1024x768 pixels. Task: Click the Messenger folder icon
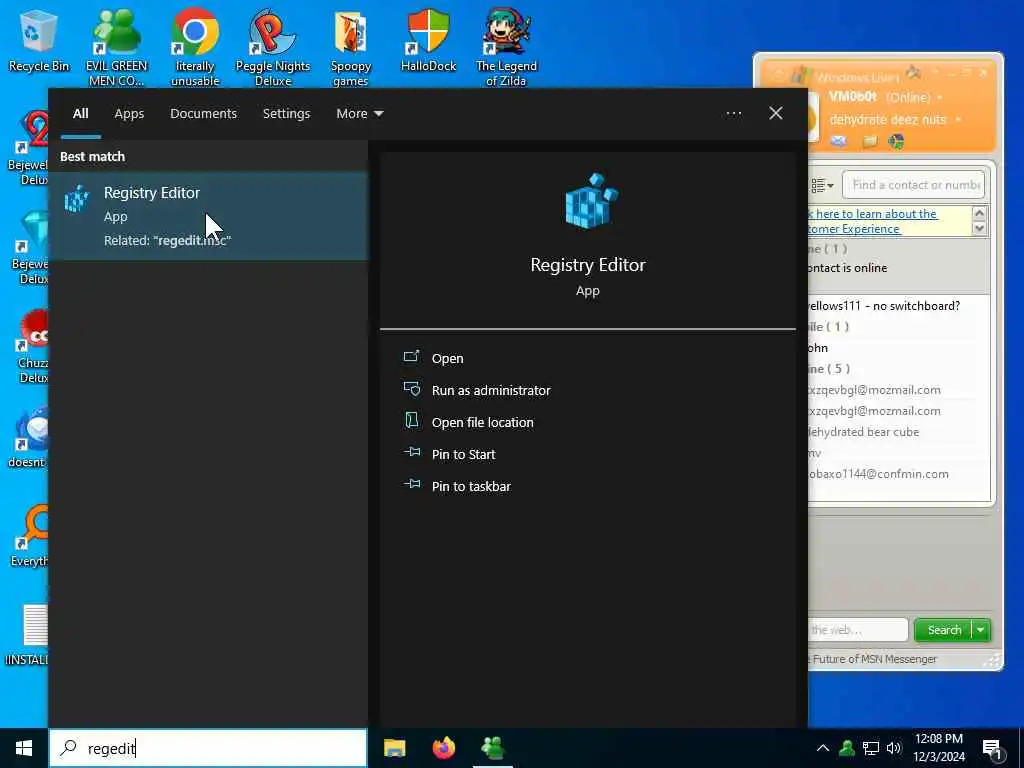pos(869,142)
